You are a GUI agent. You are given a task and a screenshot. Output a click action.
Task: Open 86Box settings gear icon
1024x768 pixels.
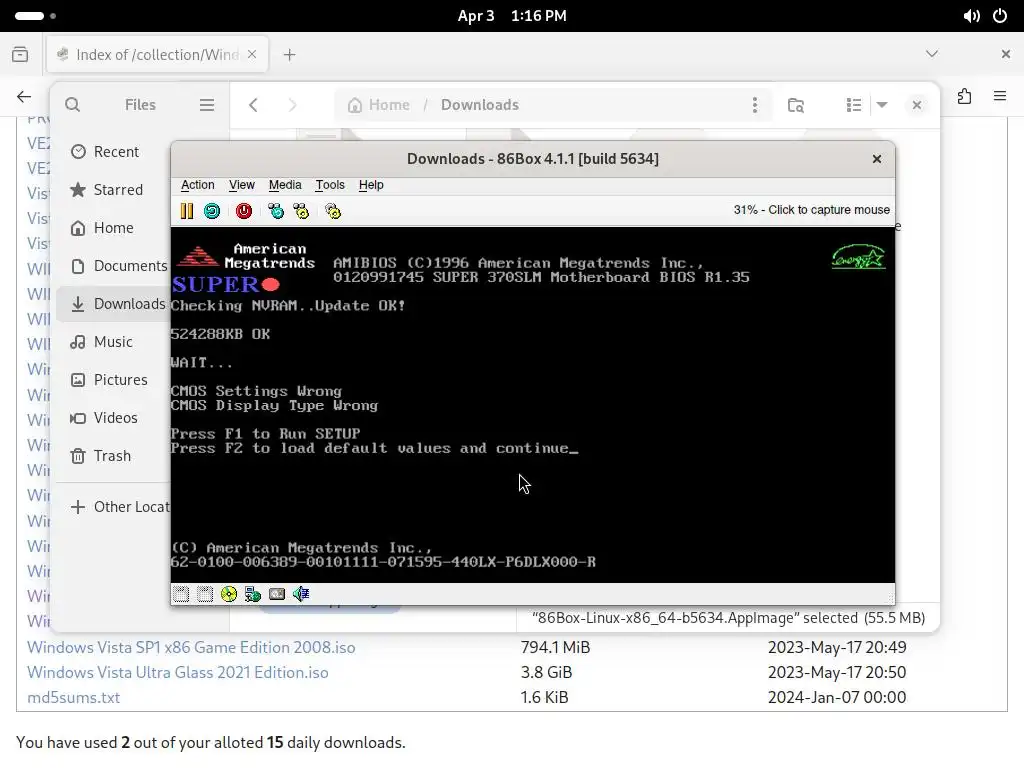[332, 211]
